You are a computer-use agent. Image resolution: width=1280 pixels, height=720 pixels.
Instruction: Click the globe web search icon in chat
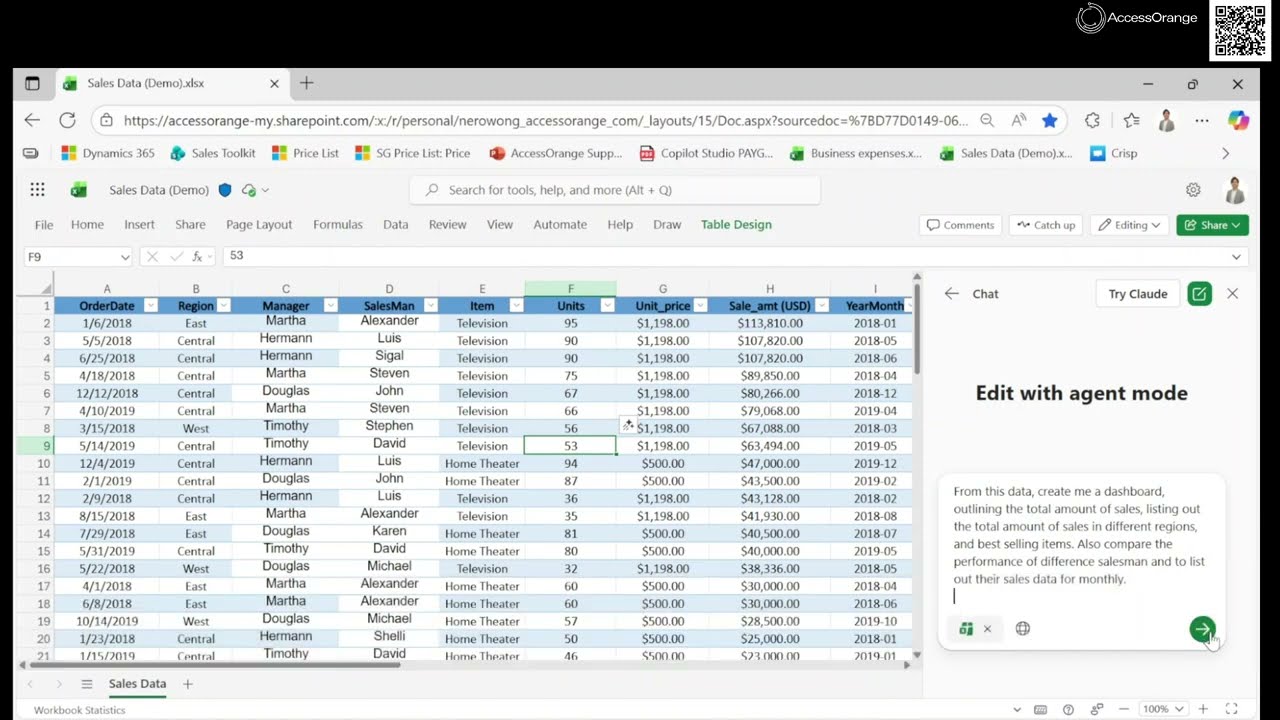tap(1022, 629)
